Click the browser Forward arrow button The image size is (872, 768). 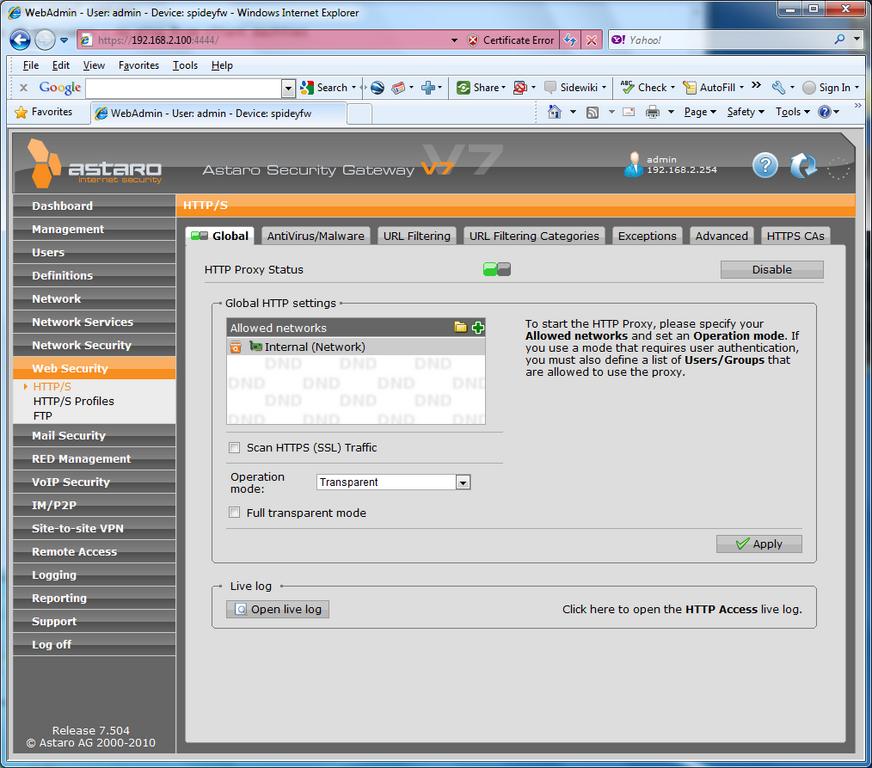click(x=45, y=39)
